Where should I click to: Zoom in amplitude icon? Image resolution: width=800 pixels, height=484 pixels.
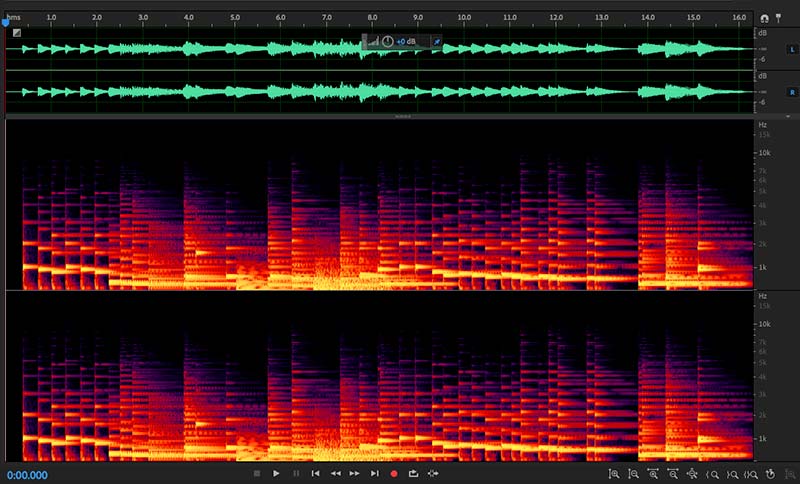click(x=614, y=474)
